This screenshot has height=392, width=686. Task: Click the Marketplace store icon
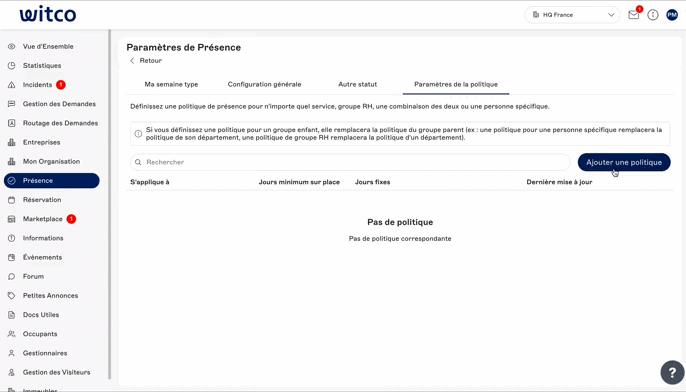click(x=11, y=219)
